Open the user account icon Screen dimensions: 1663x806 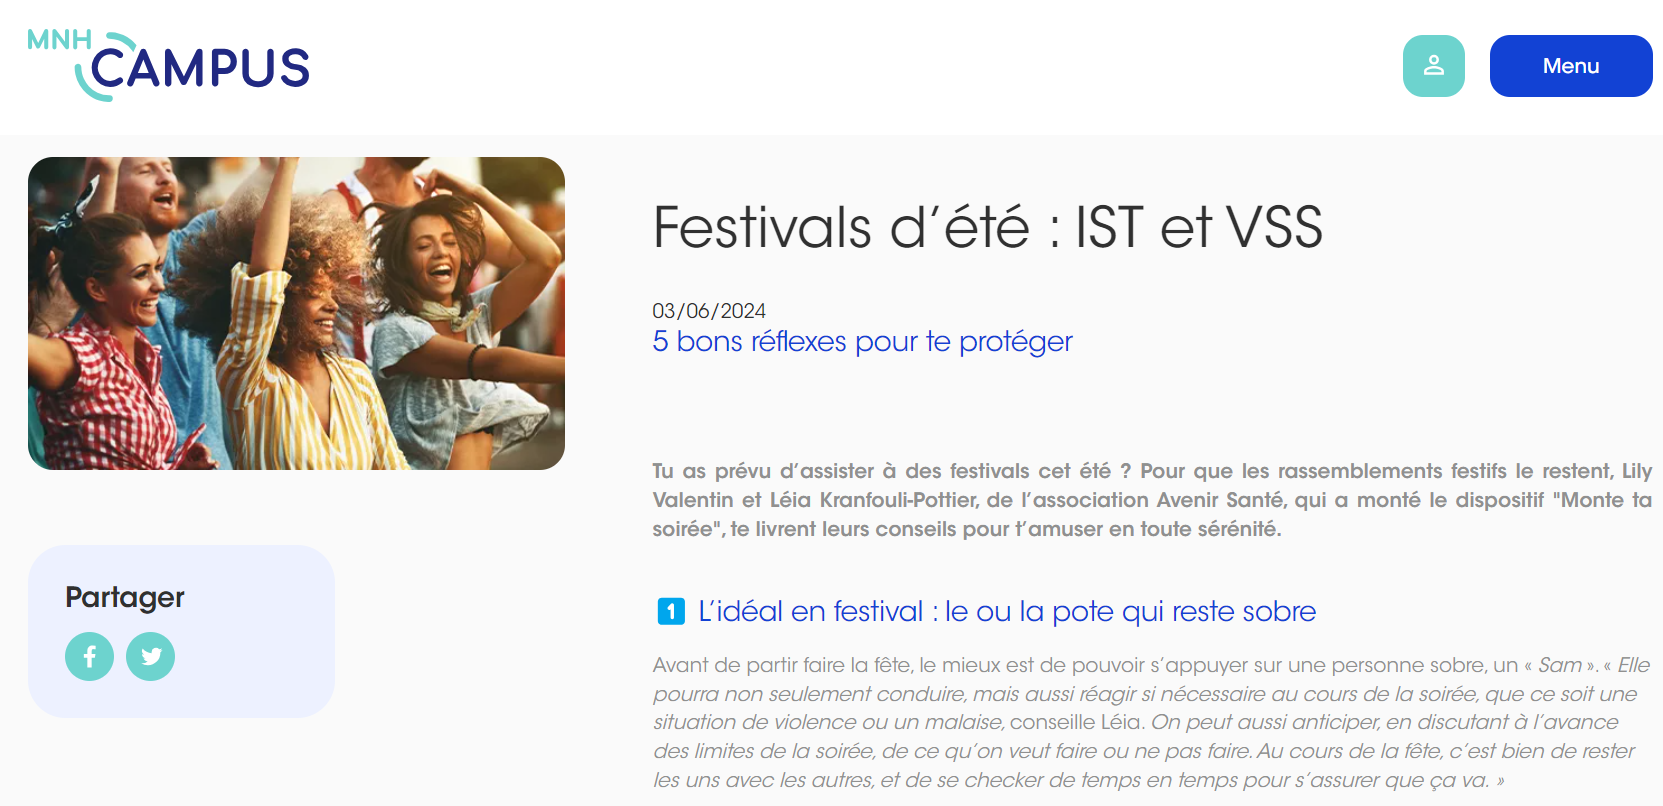coord(1433,66)
